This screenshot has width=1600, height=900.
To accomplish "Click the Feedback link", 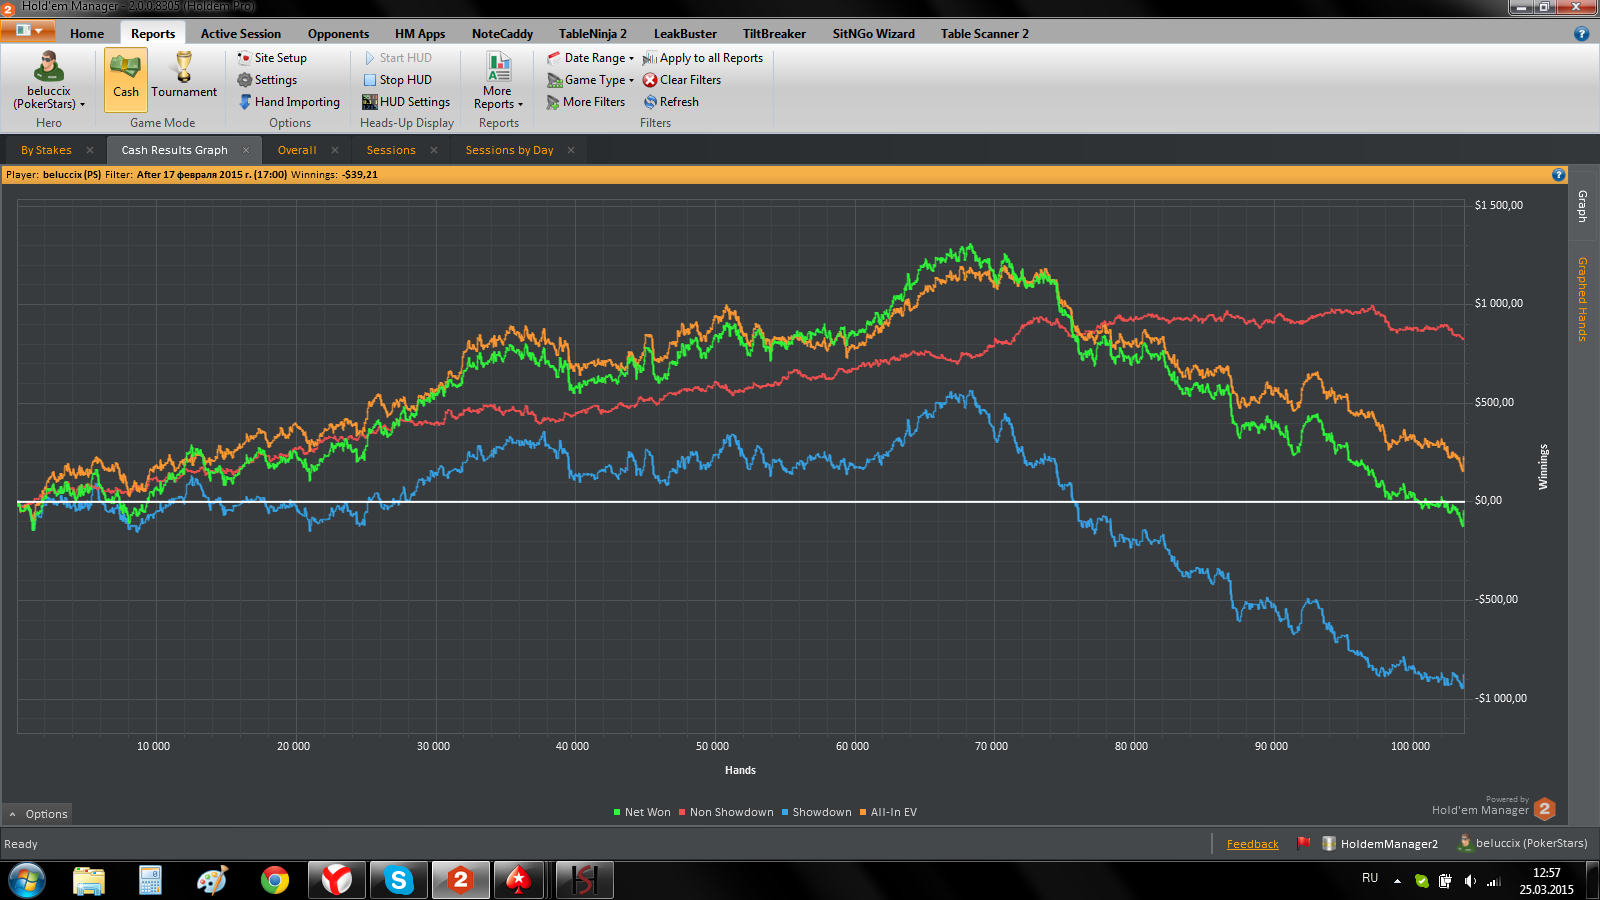I will pyautogui.click(x=1252, y=844).
